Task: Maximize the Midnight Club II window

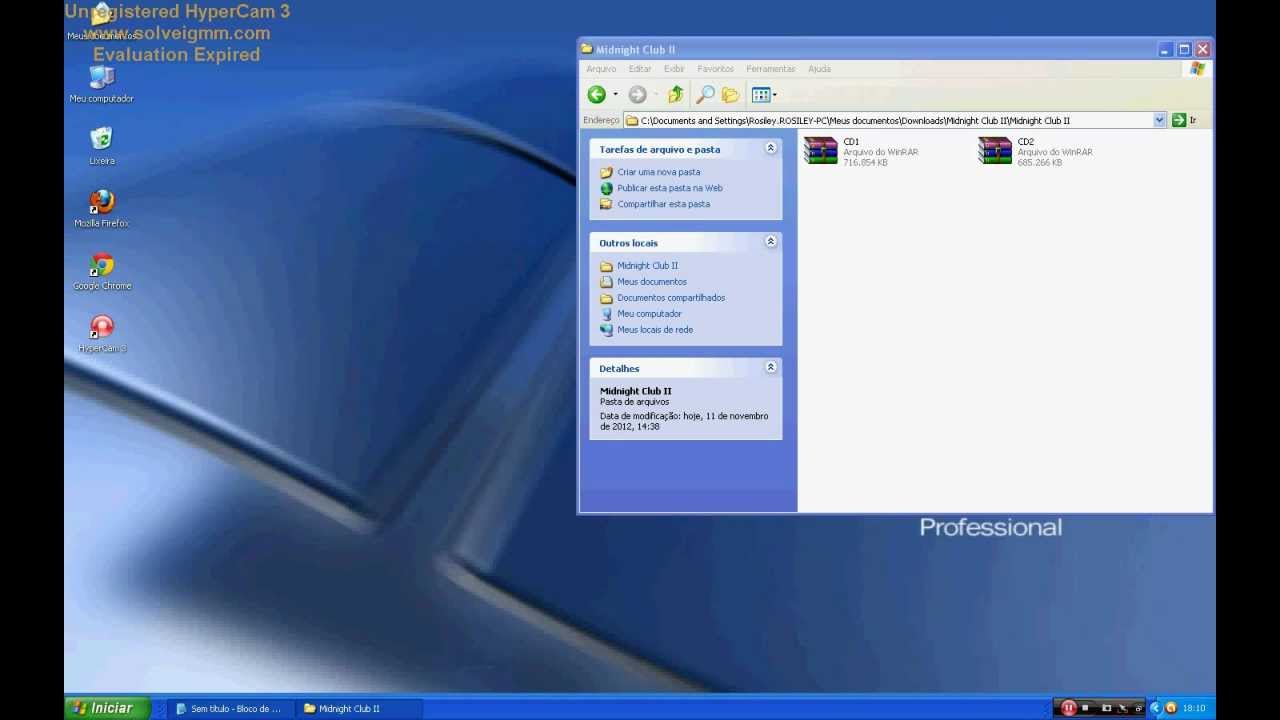Action: pos(1184,49)
